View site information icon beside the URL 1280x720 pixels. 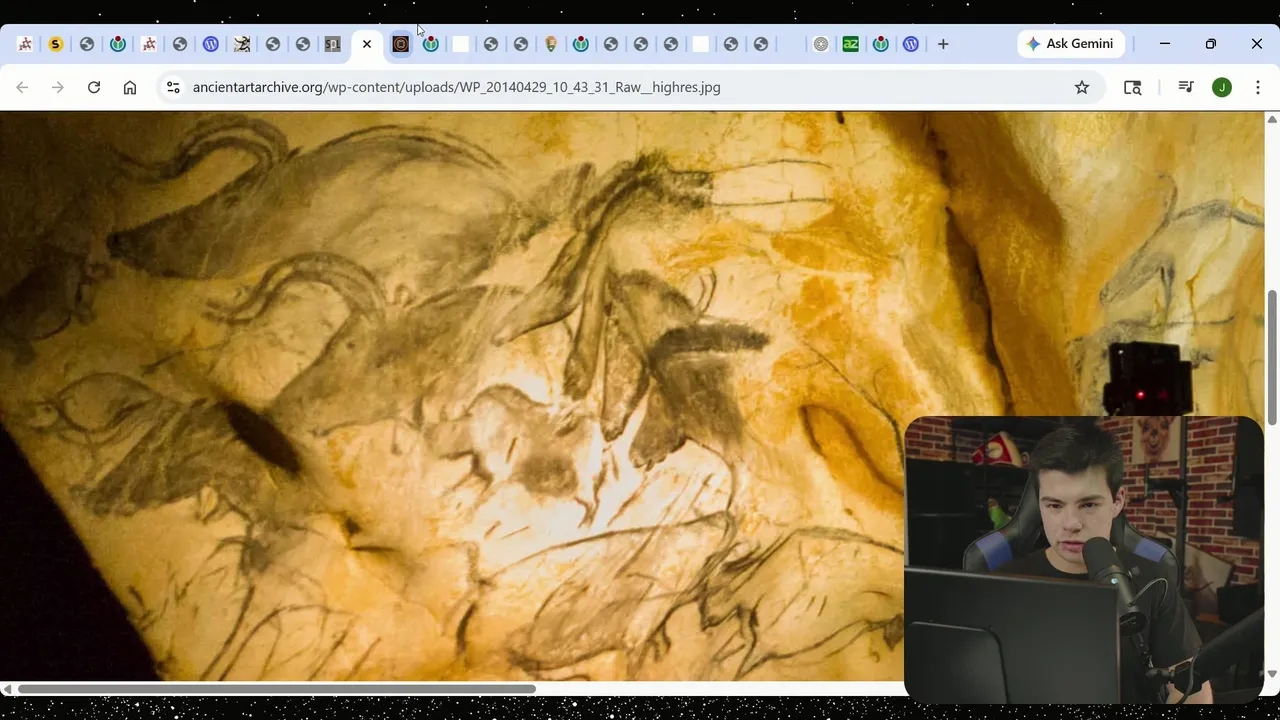point(173,87)
